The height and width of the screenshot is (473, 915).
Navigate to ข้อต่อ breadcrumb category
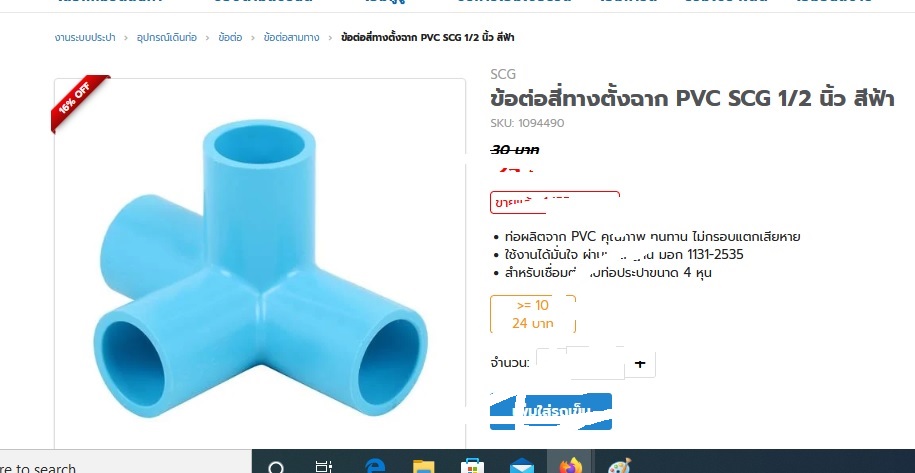point(230,38)
